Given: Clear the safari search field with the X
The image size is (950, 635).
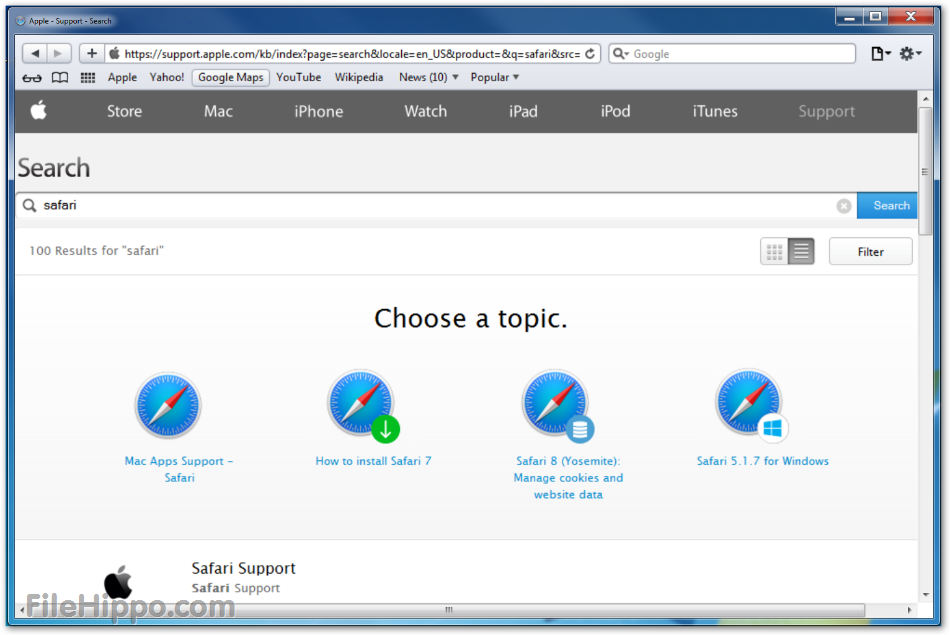Looking at the screenshot, I should point(843,206).
